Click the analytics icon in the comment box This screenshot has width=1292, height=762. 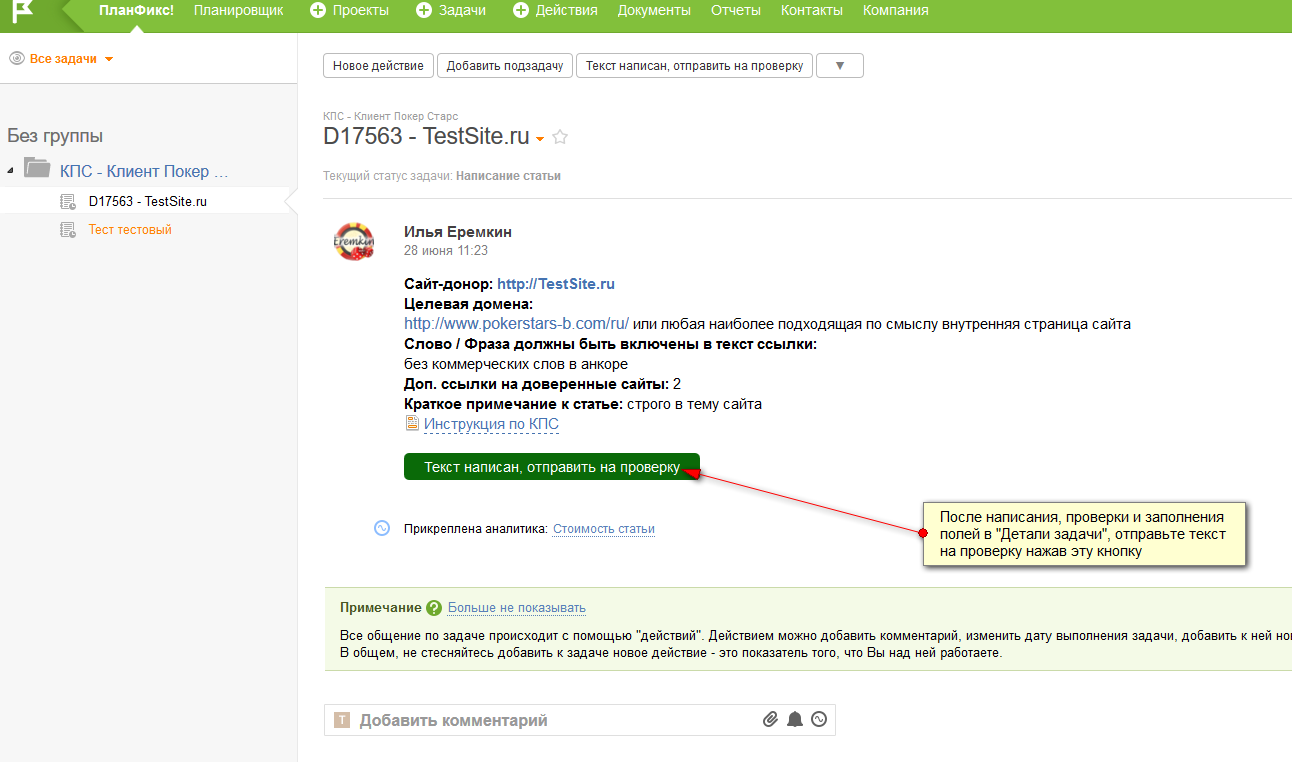click(x=819, y=719)
